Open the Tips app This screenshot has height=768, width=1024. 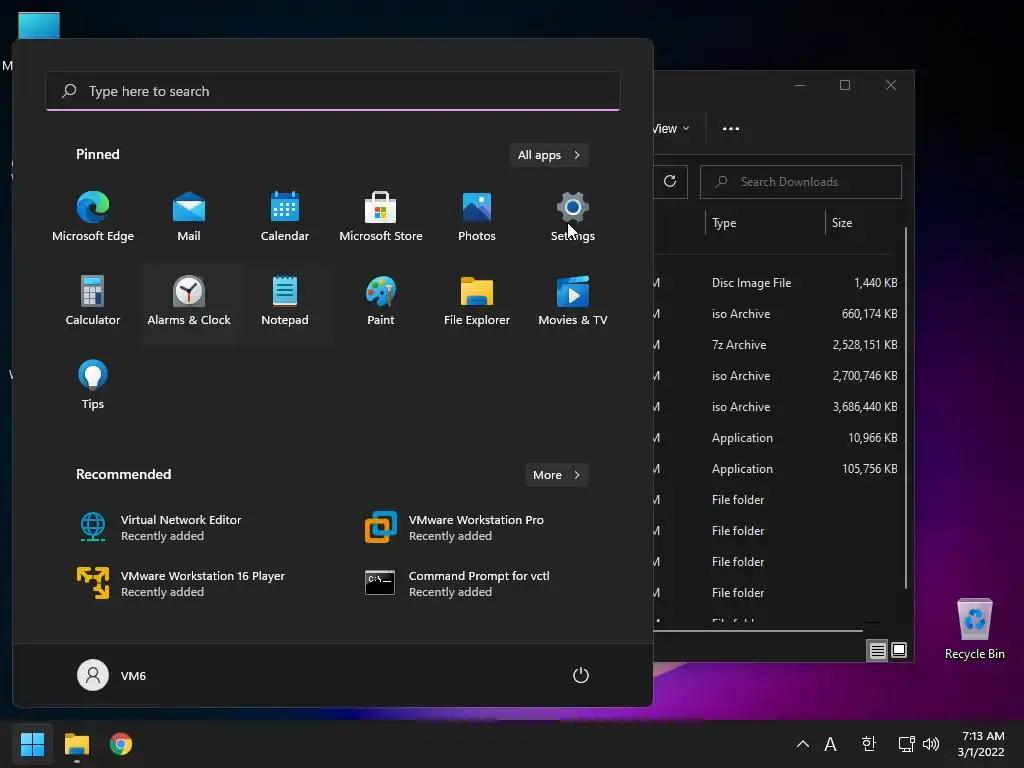93,385
